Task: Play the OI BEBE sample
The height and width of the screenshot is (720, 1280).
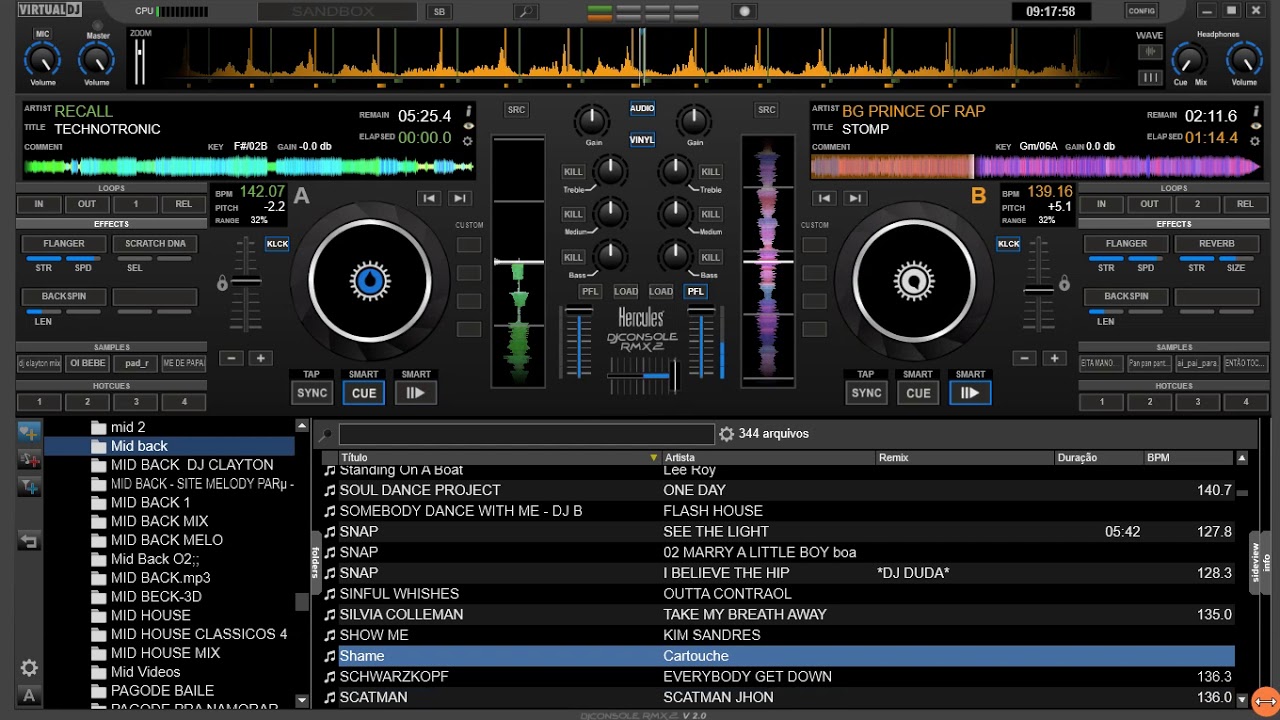Action: coord(88,364)
